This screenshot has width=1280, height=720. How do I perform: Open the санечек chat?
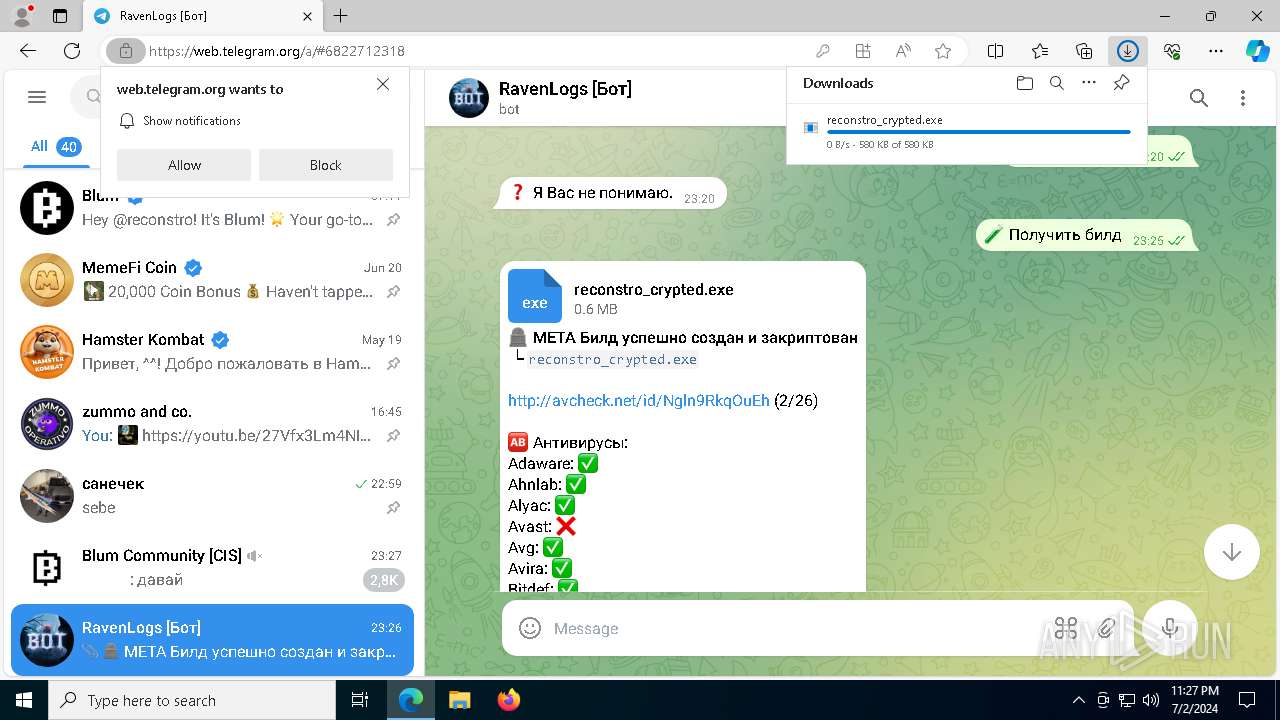pyautogui.click(x=212, y=496)
